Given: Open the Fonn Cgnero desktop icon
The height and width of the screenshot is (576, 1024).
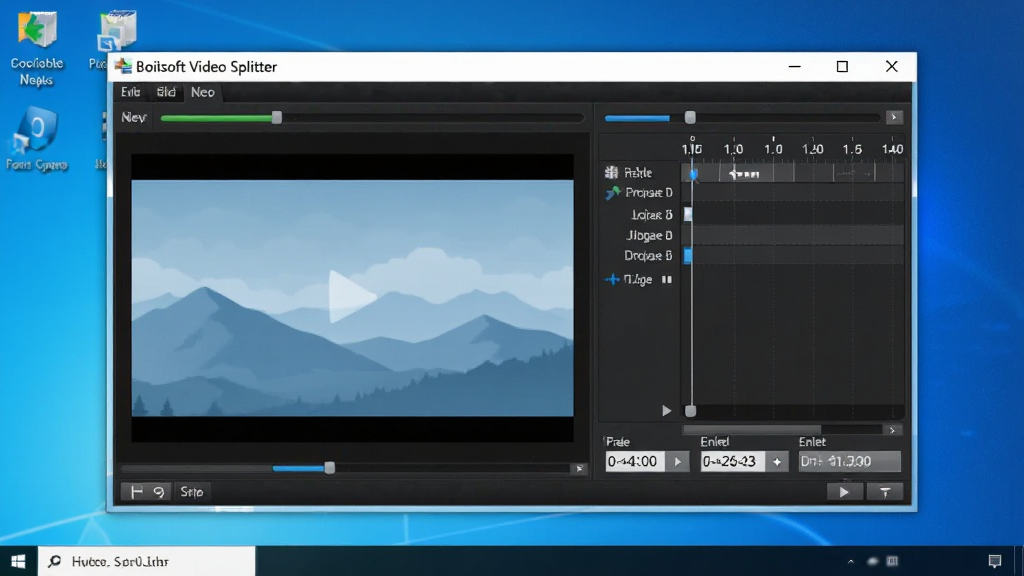Looking at the screenshot, I should tap(37, 140).
